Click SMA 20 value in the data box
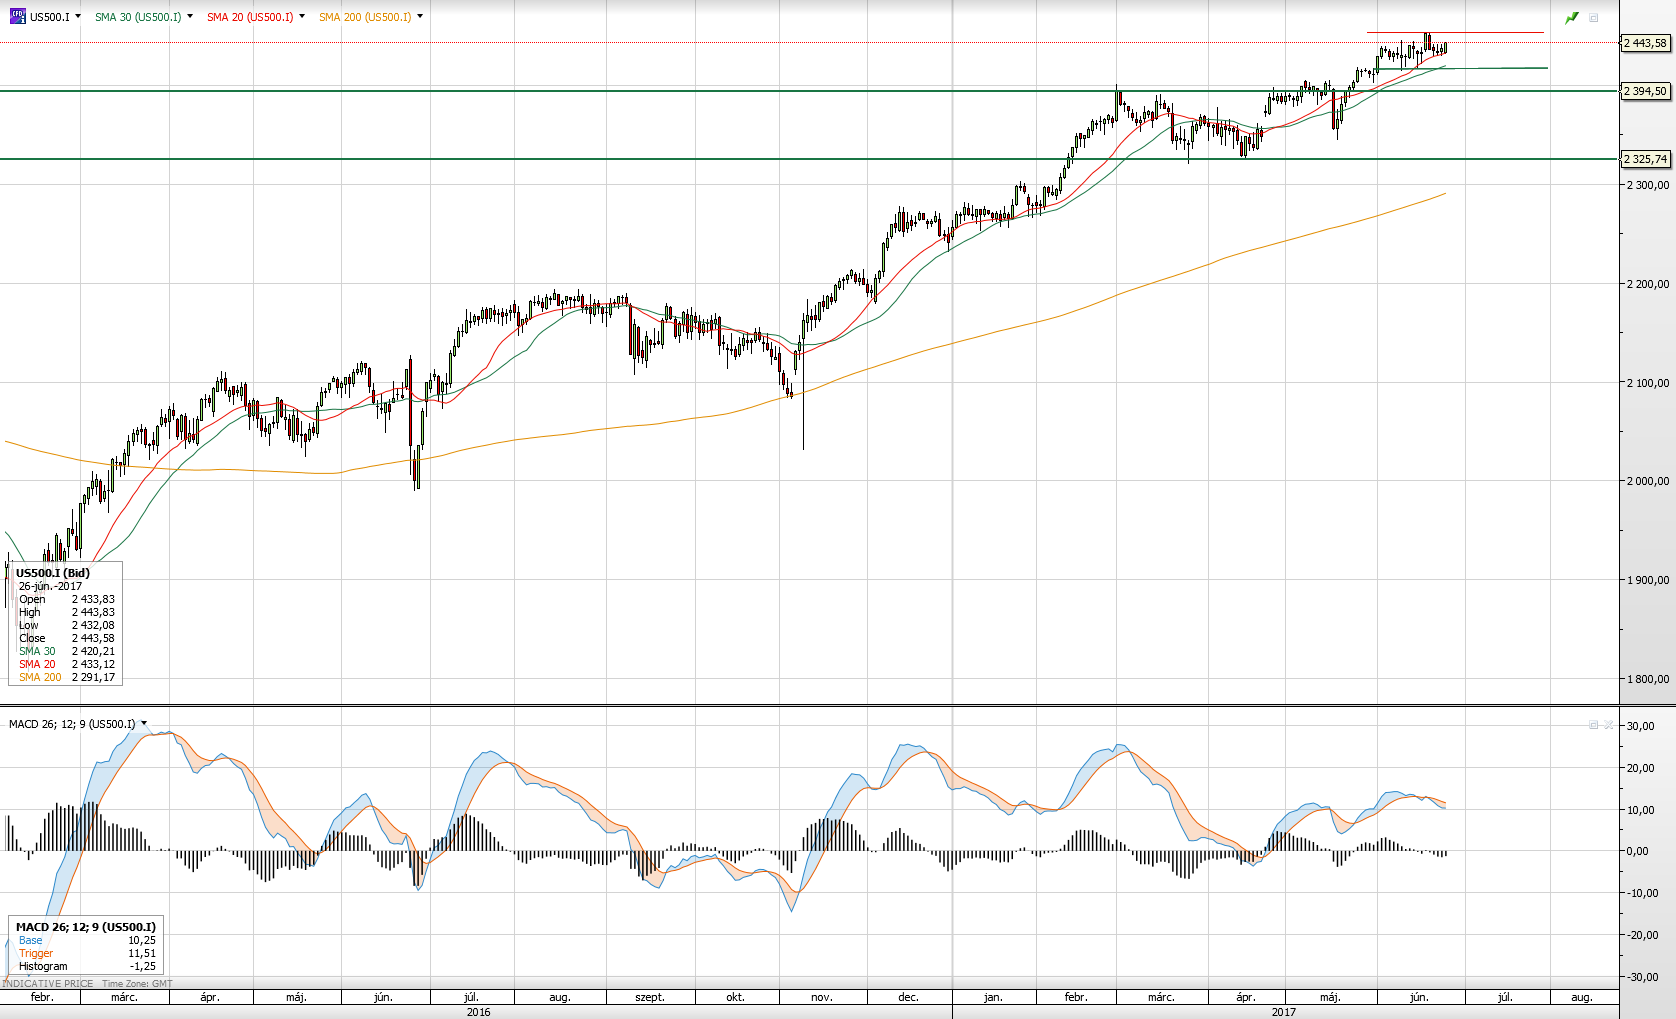 (93, 664)
